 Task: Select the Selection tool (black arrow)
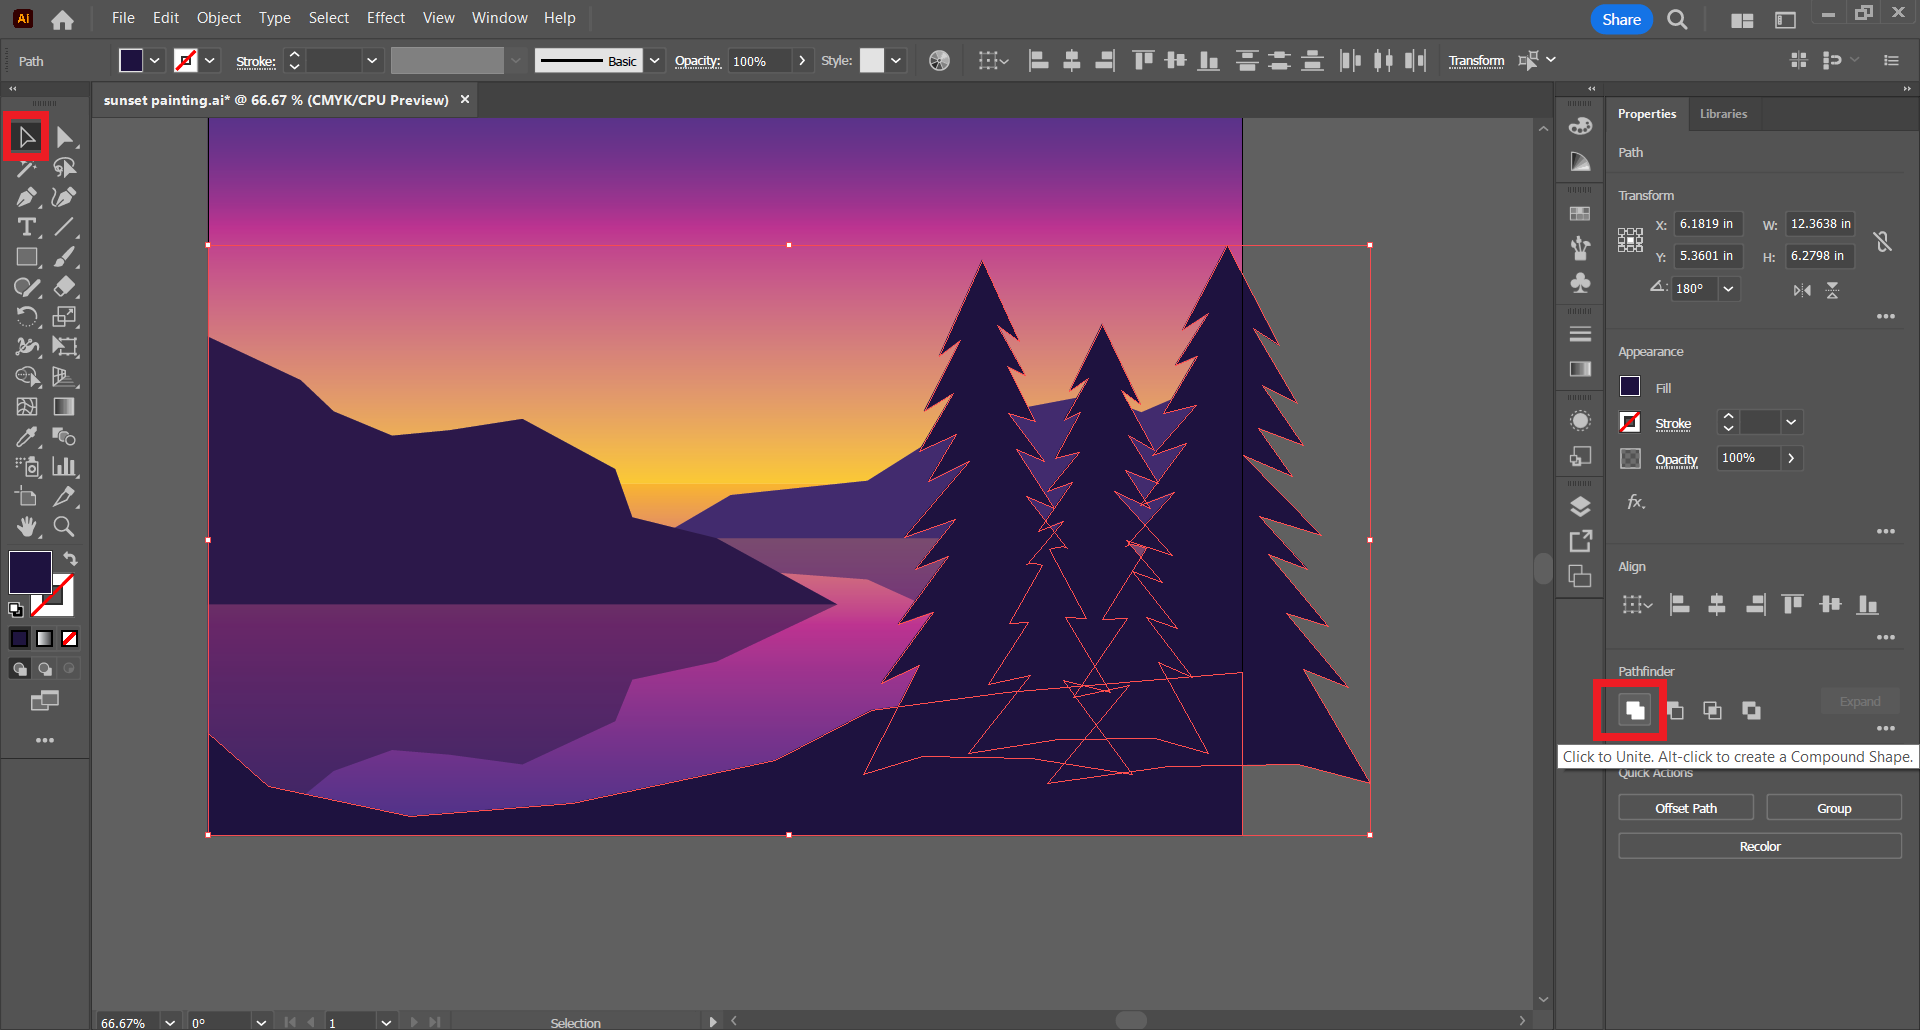point(27,137)
